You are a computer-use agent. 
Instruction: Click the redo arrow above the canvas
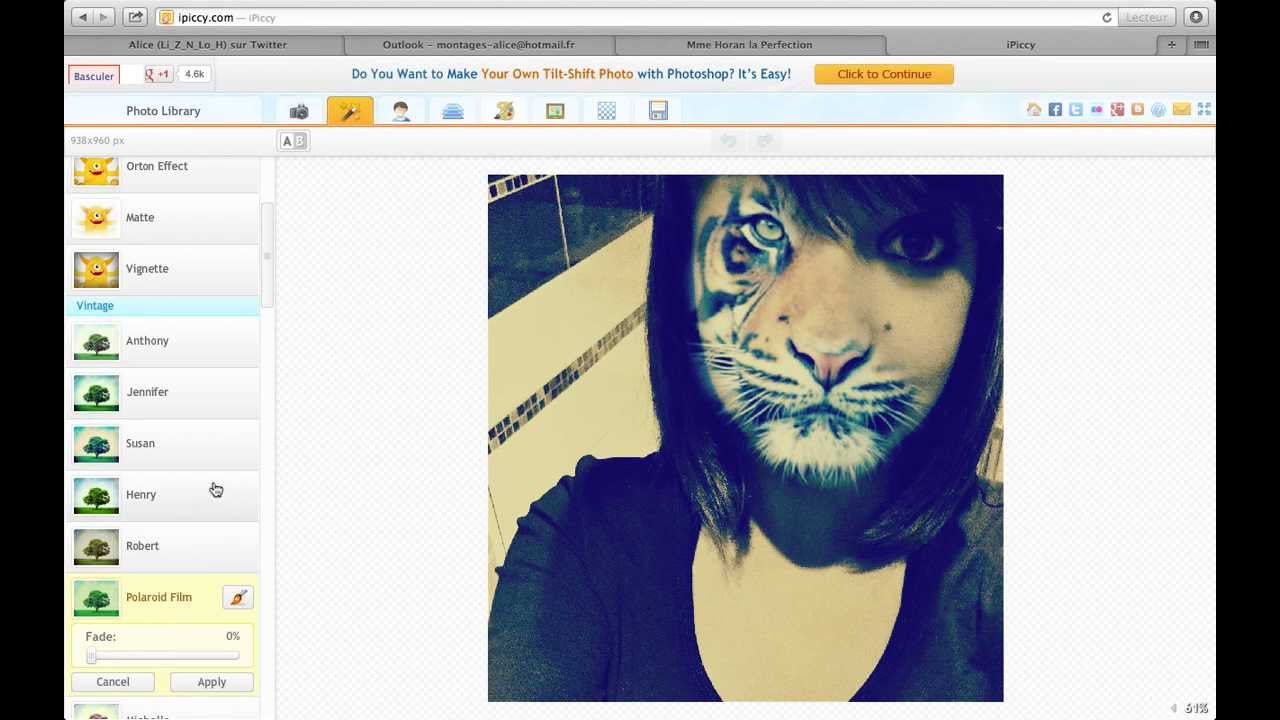pyautogui.click(x=764, y=141)
